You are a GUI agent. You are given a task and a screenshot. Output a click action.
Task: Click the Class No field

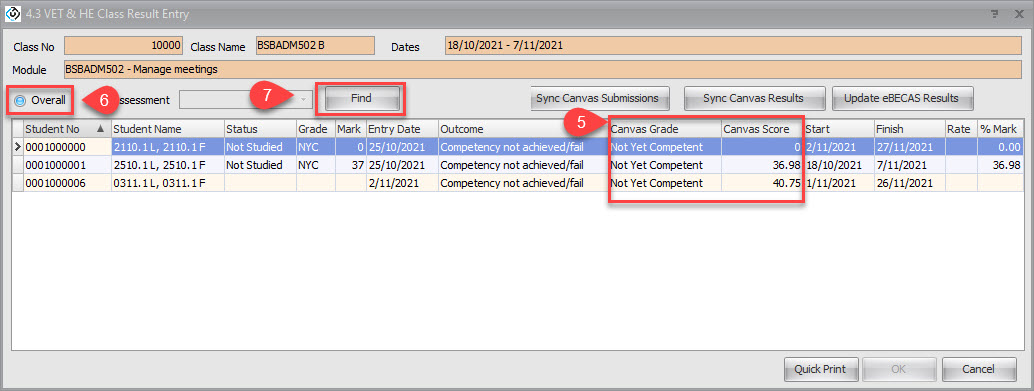pyautogui.click(x=123, y=46)
